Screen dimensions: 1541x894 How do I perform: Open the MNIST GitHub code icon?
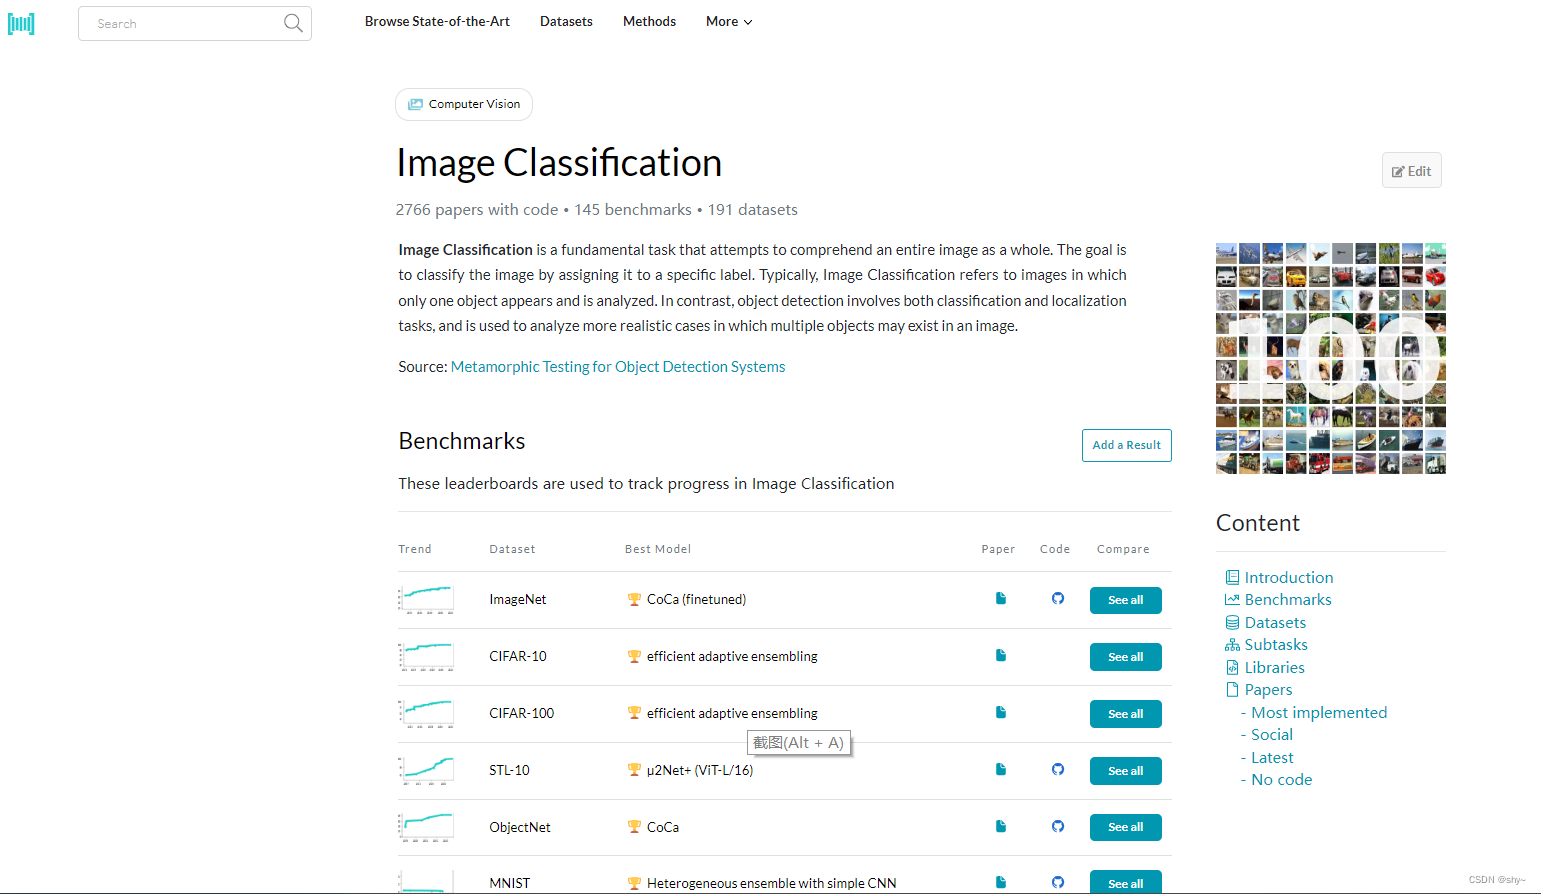click(x=1058, y=882)
